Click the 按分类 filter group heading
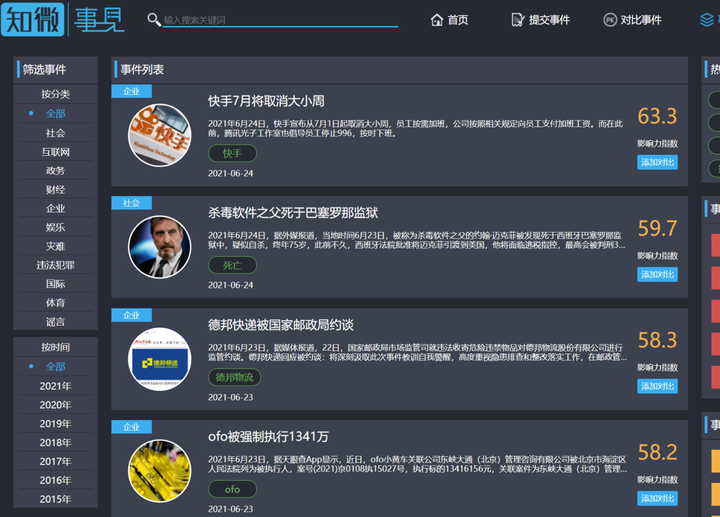Viewport: 720px width, 517px height. [56, 94]
